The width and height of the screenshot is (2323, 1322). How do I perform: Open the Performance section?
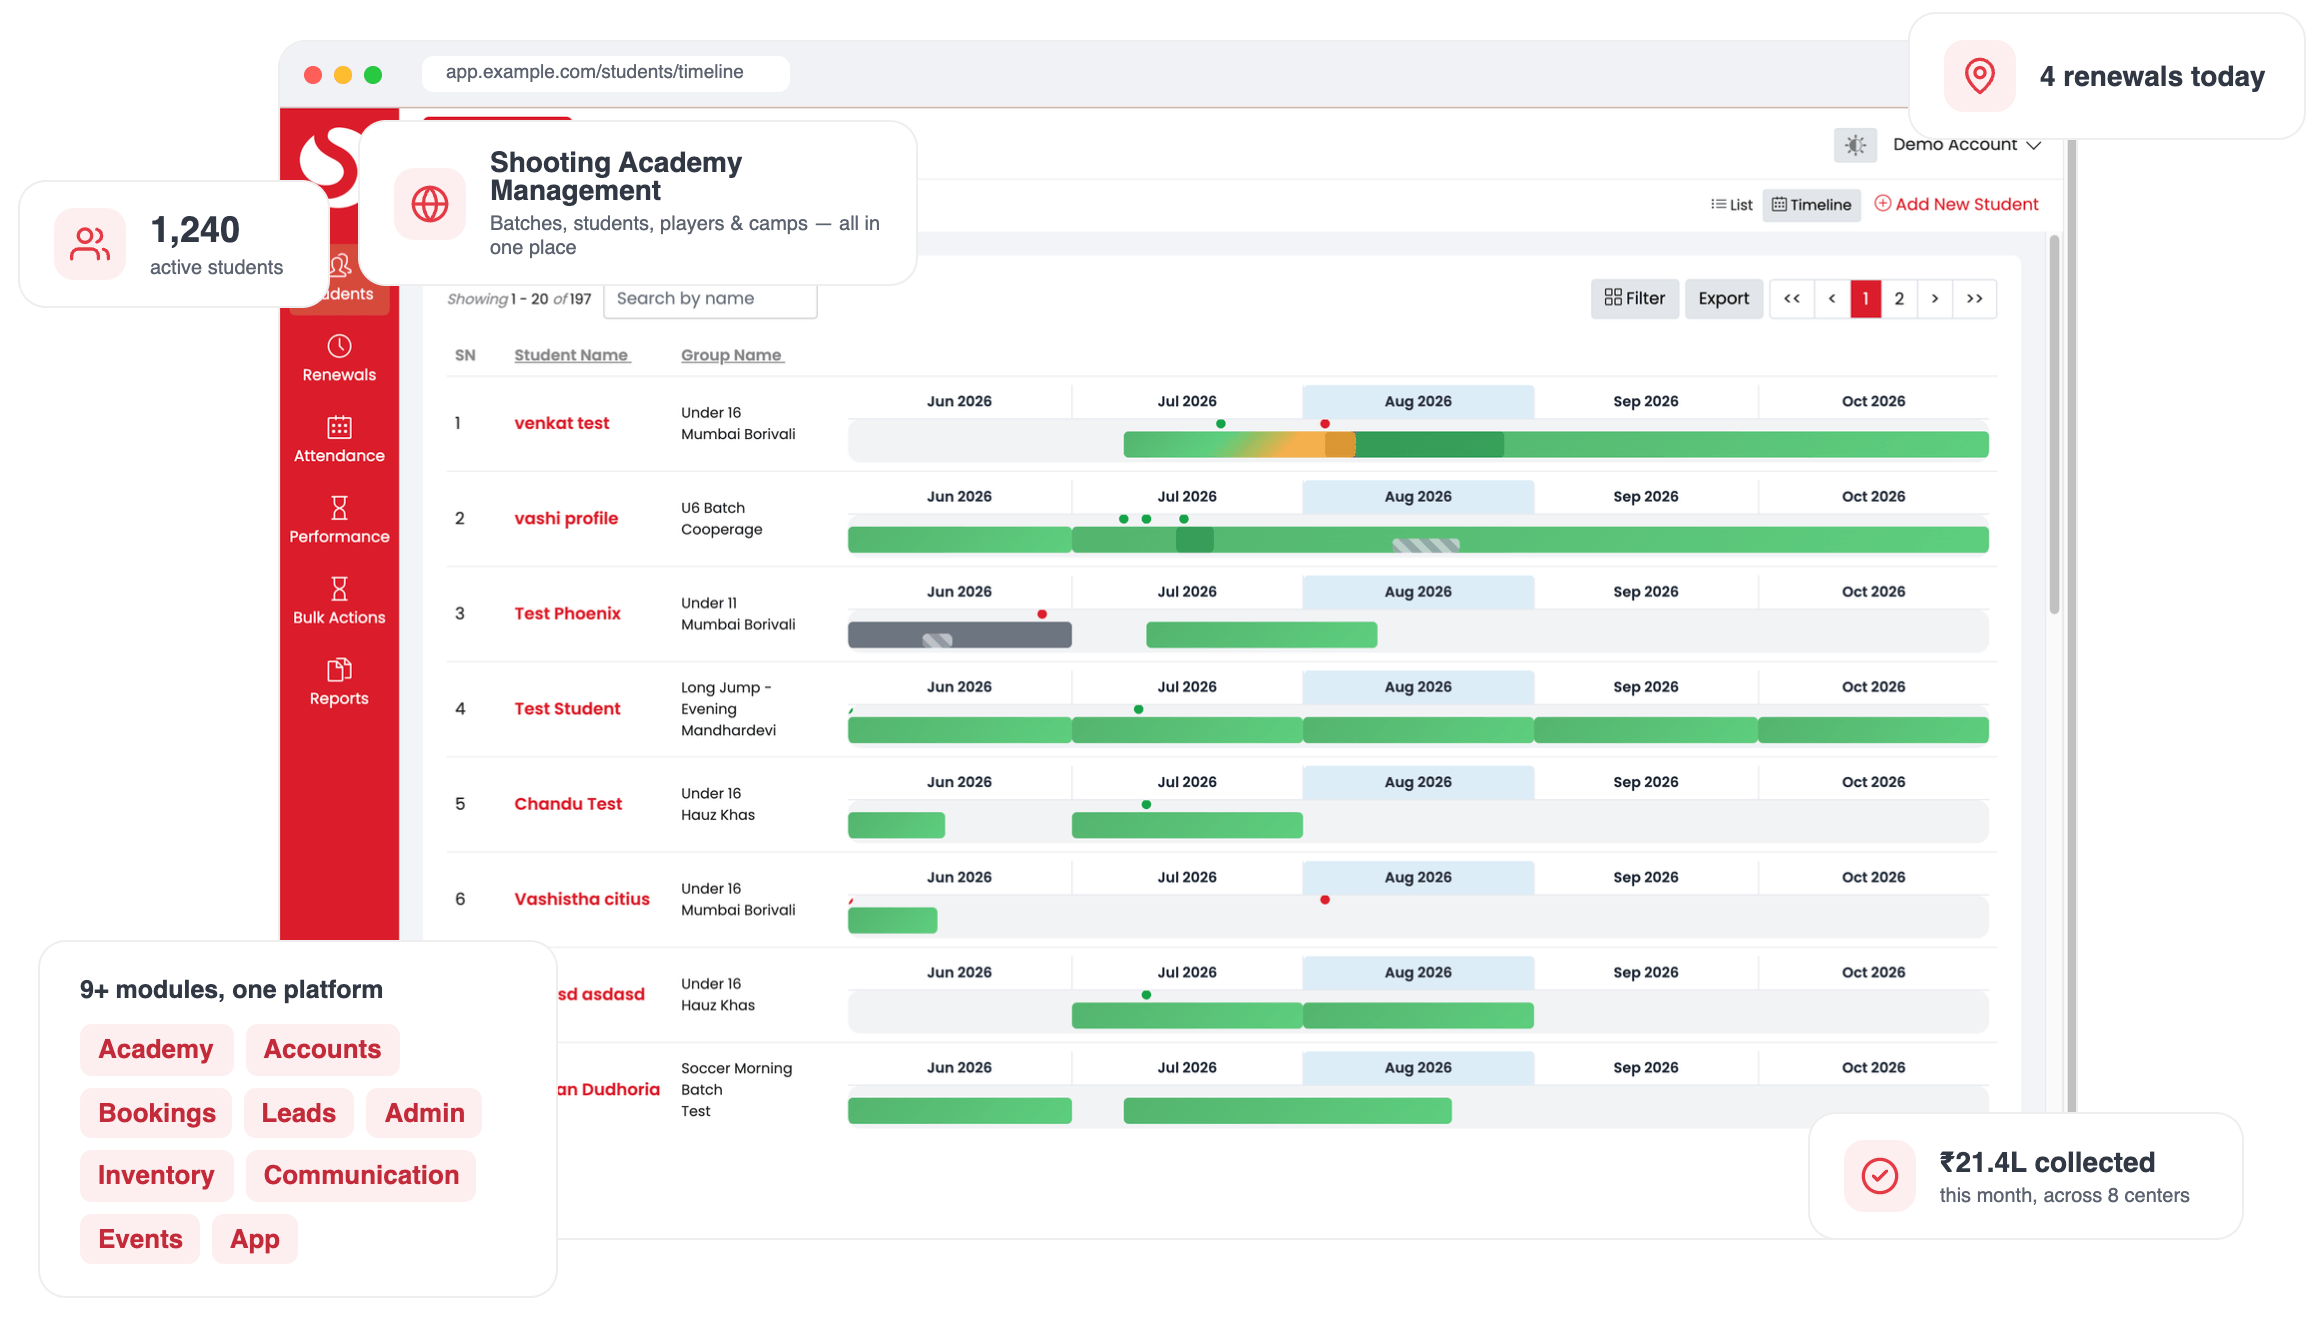pos(339,520)
